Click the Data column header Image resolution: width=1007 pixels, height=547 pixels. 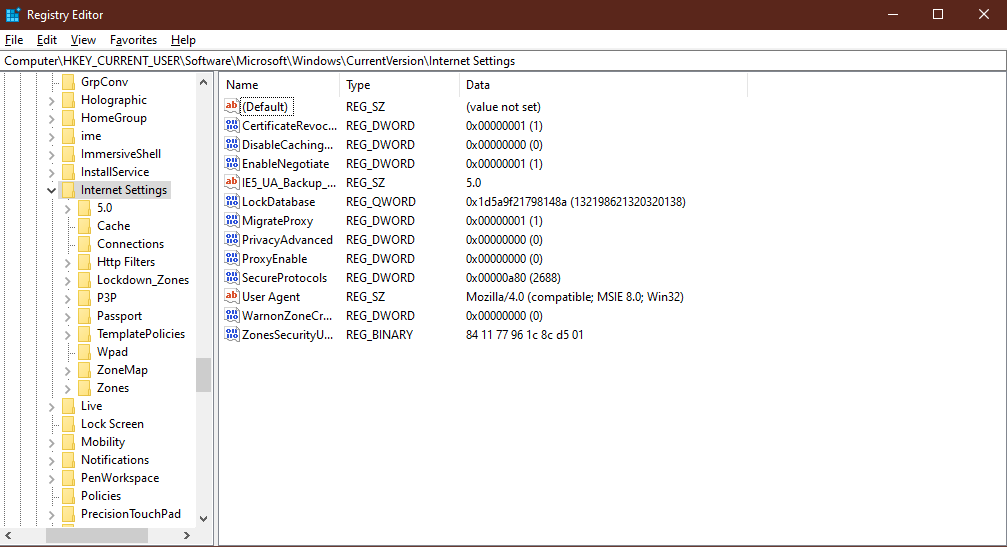[x=603, y=85]
